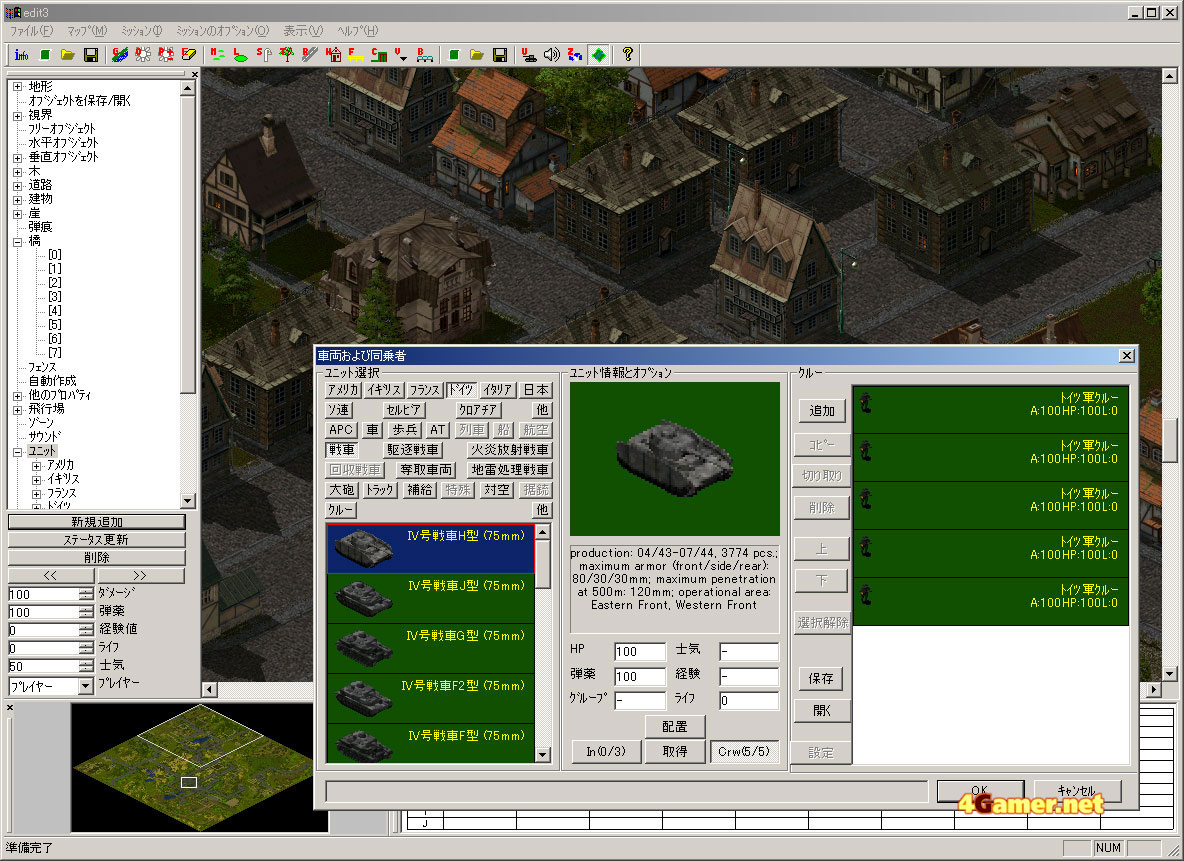The height and width of the screenshot is (861, 1184).
Task: Click the HP input field
Action: 640,652
